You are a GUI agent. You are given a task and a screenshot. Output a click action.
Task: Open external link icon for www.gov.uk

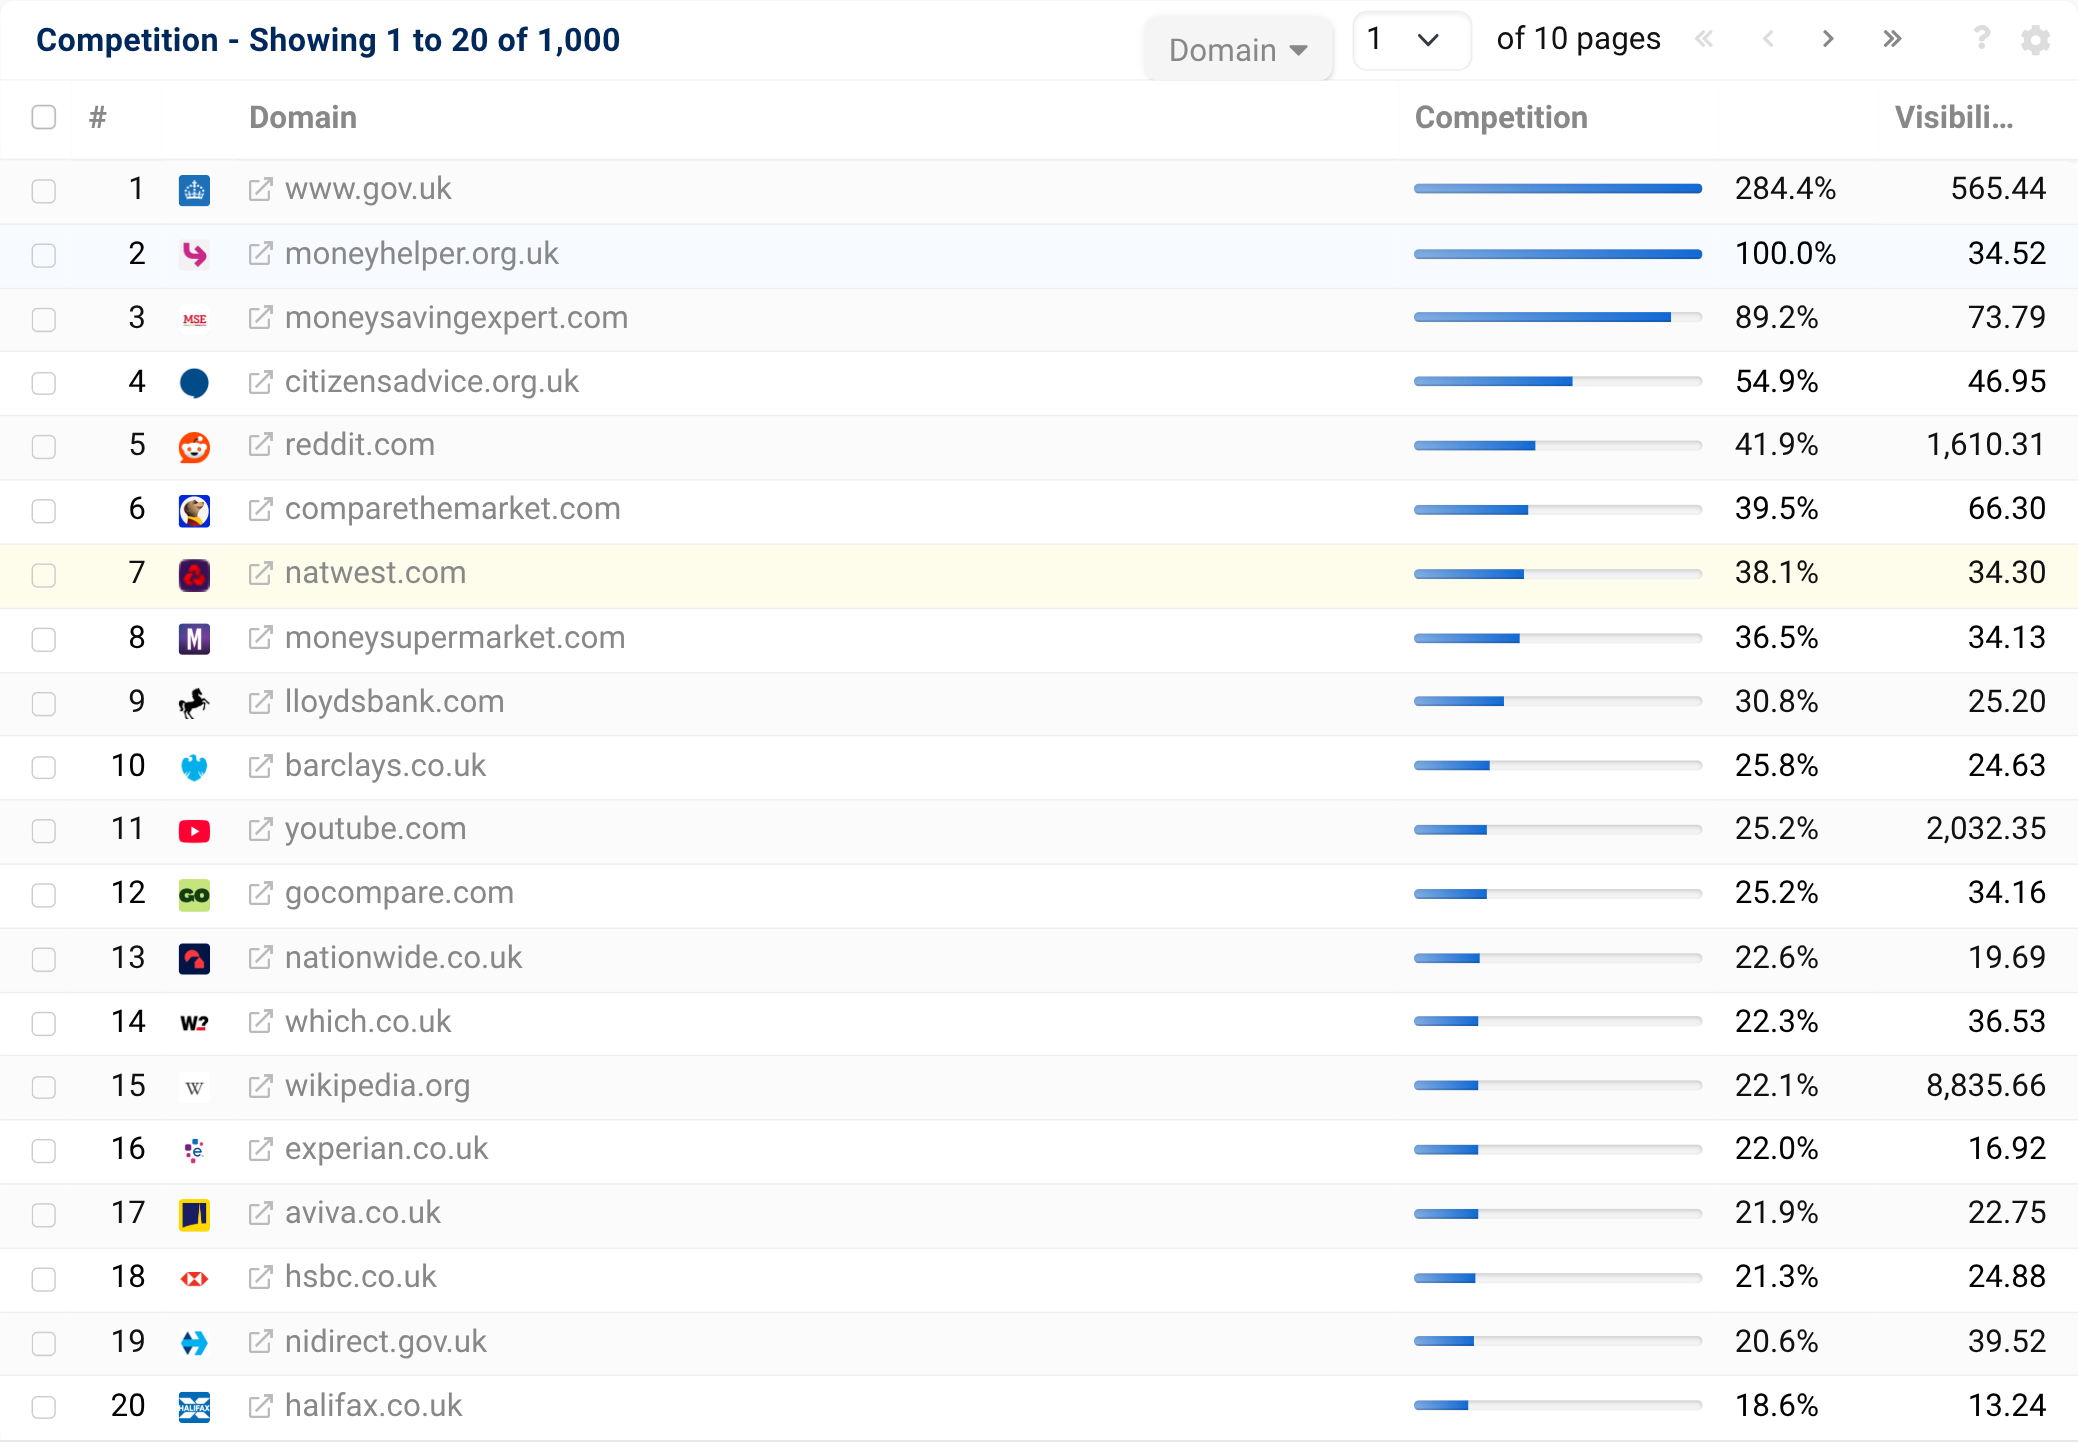(x=260, y=189)
